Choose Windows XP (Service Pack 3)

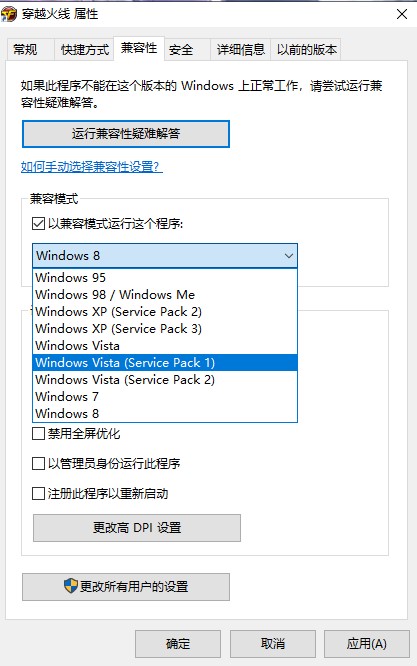coord(165,328)
